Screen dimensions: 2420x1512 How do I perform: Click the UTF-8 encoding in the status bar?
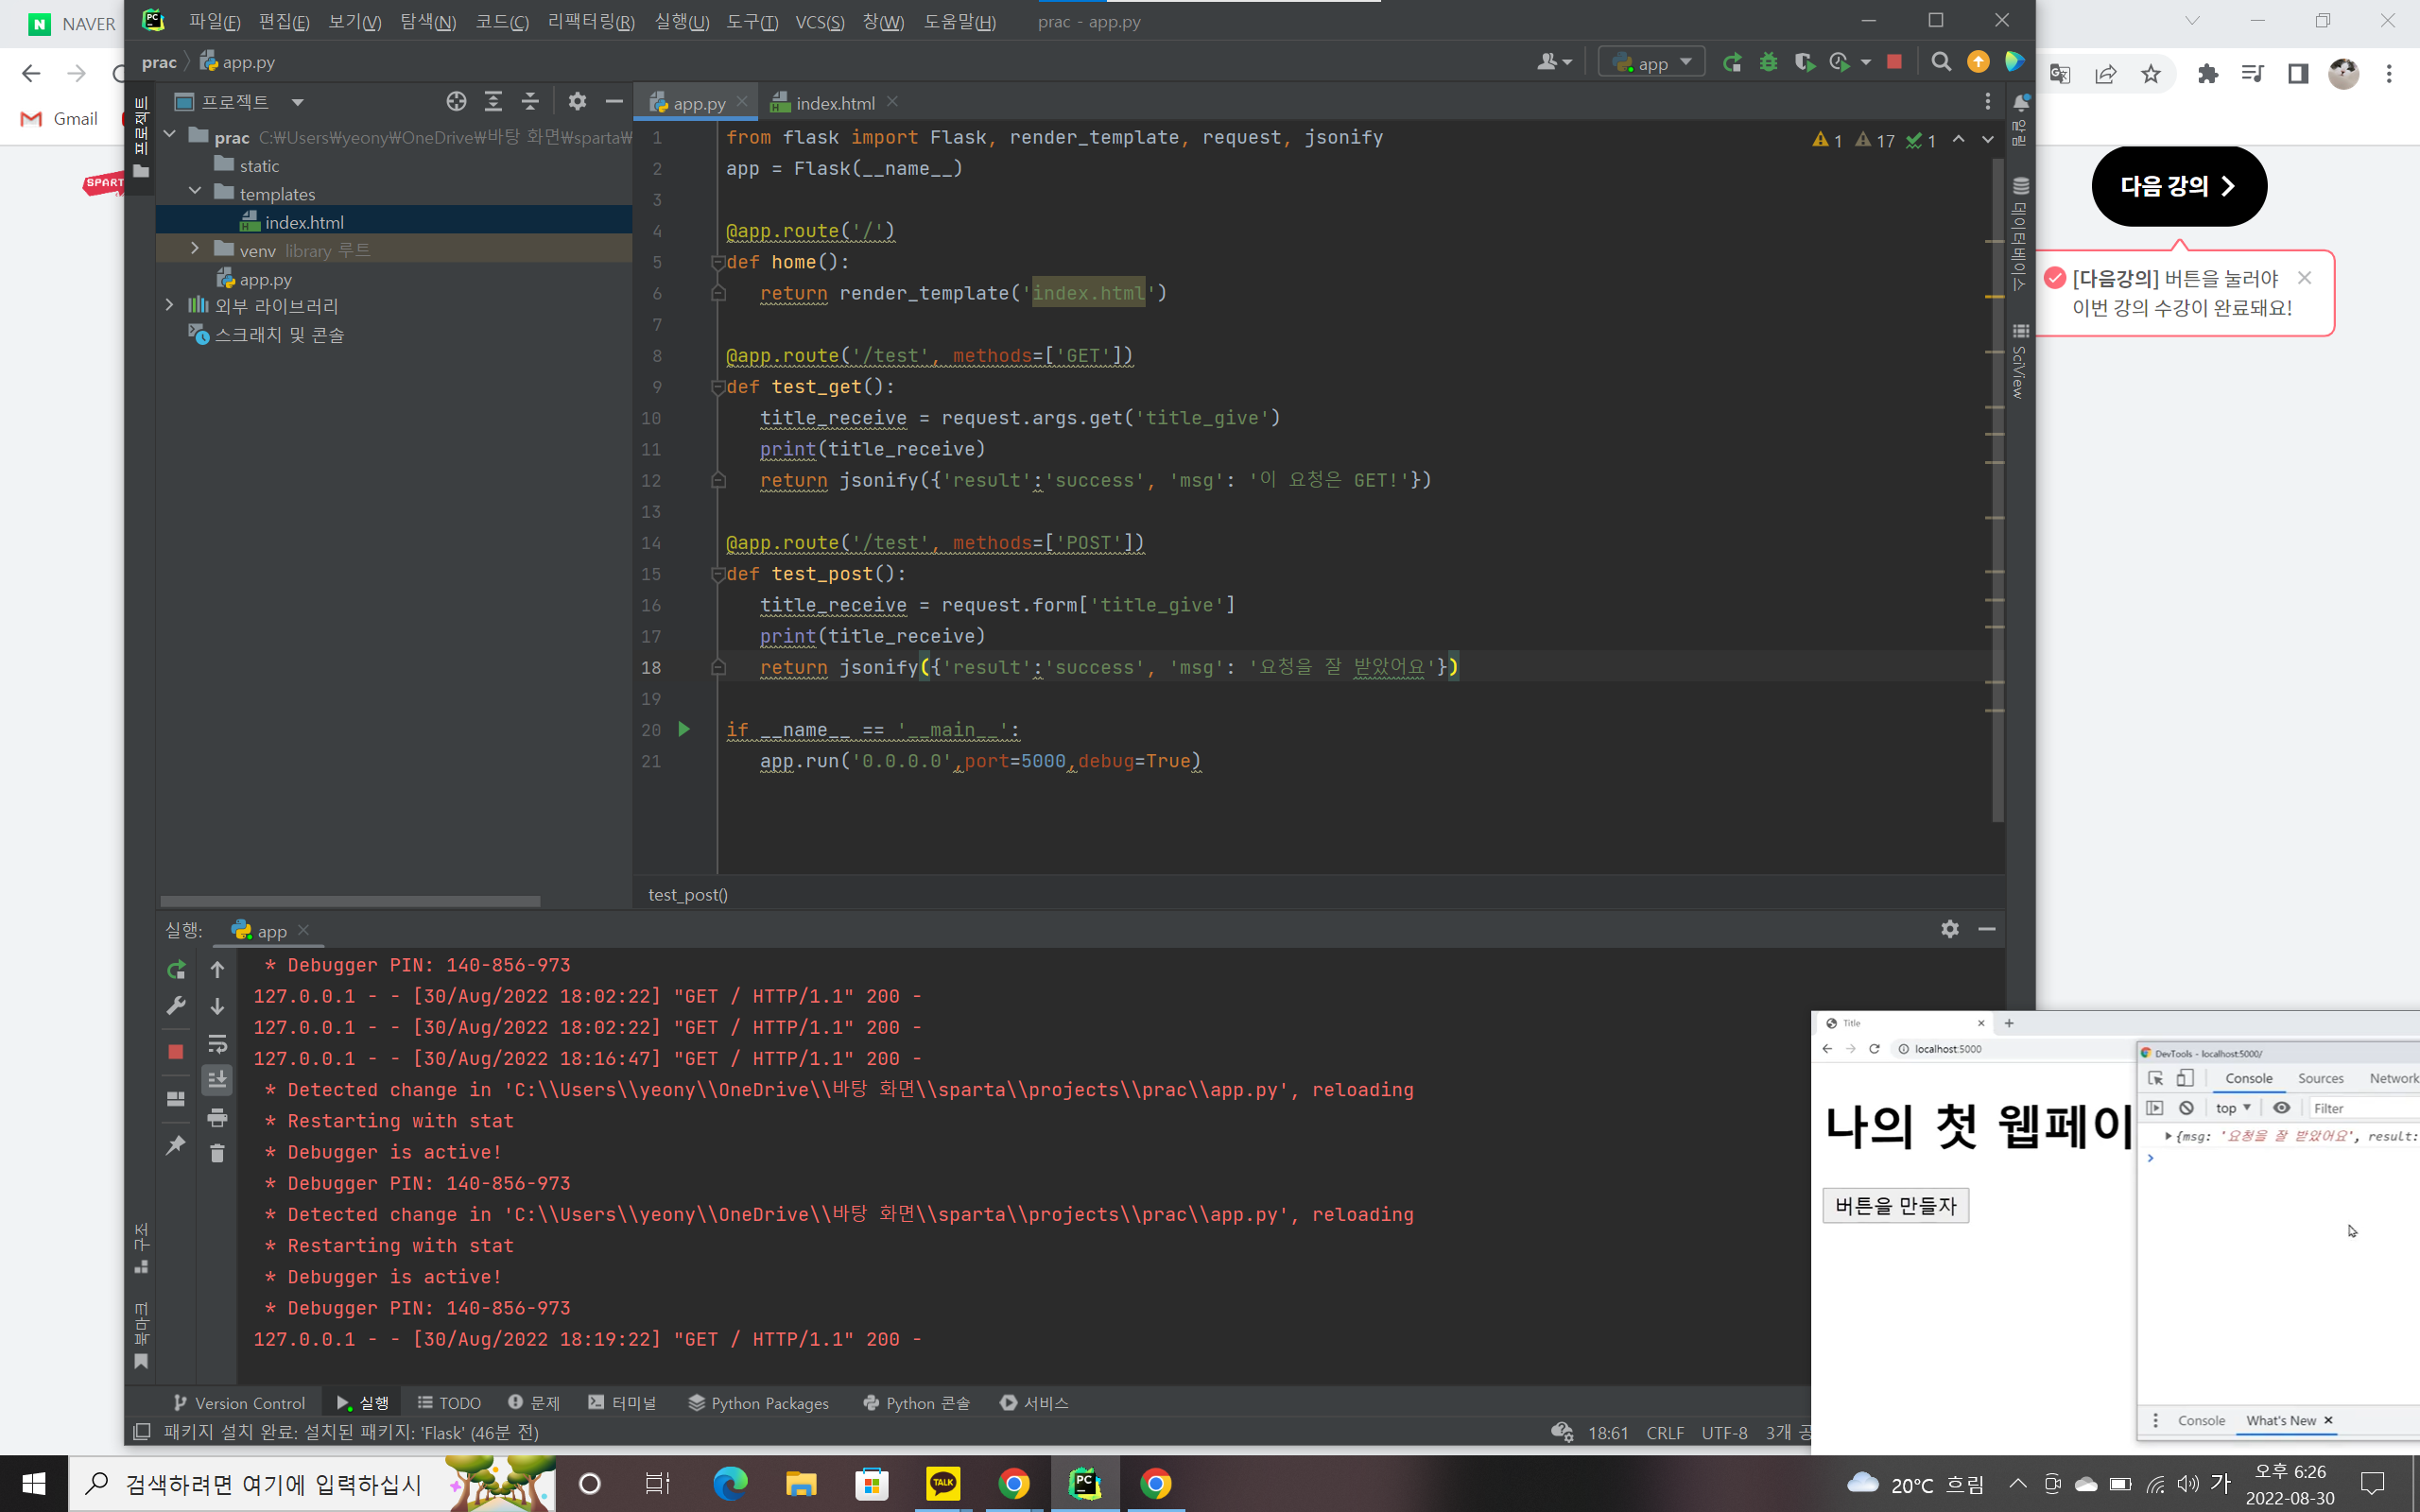pyautogui.click(x=1724, y=1432)
